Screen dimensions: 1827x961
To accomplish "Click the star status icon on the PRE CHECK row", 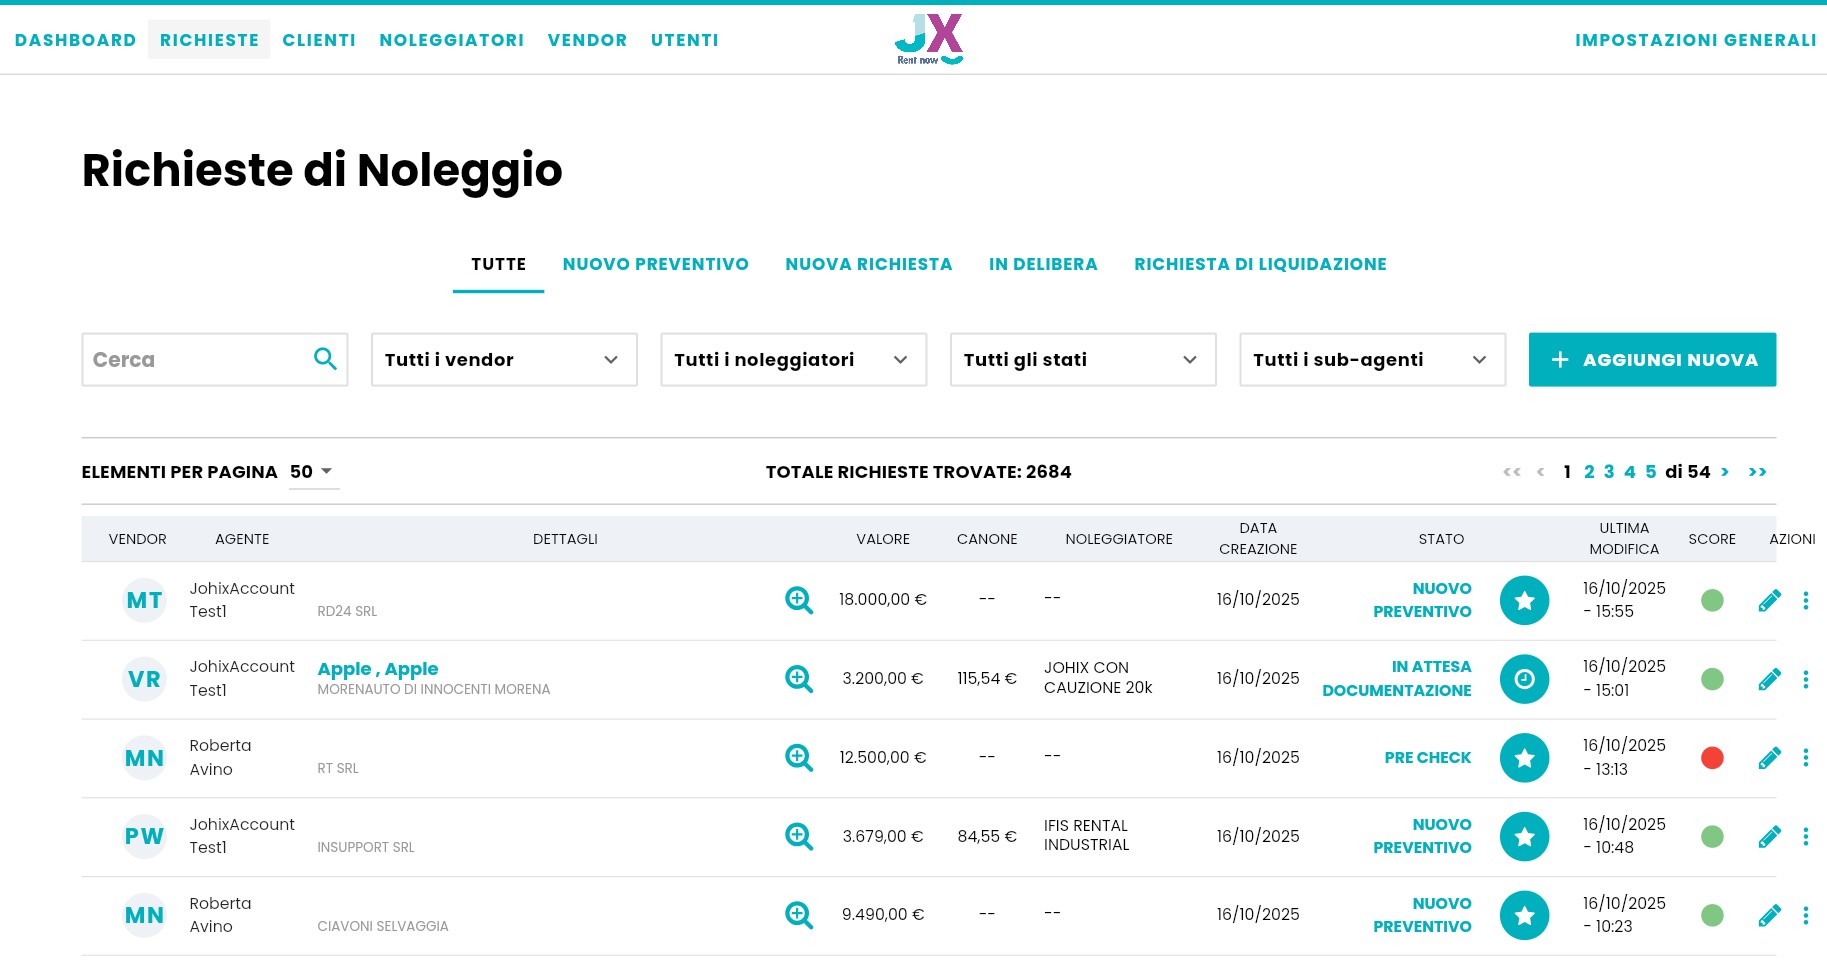I will 1524,757.
